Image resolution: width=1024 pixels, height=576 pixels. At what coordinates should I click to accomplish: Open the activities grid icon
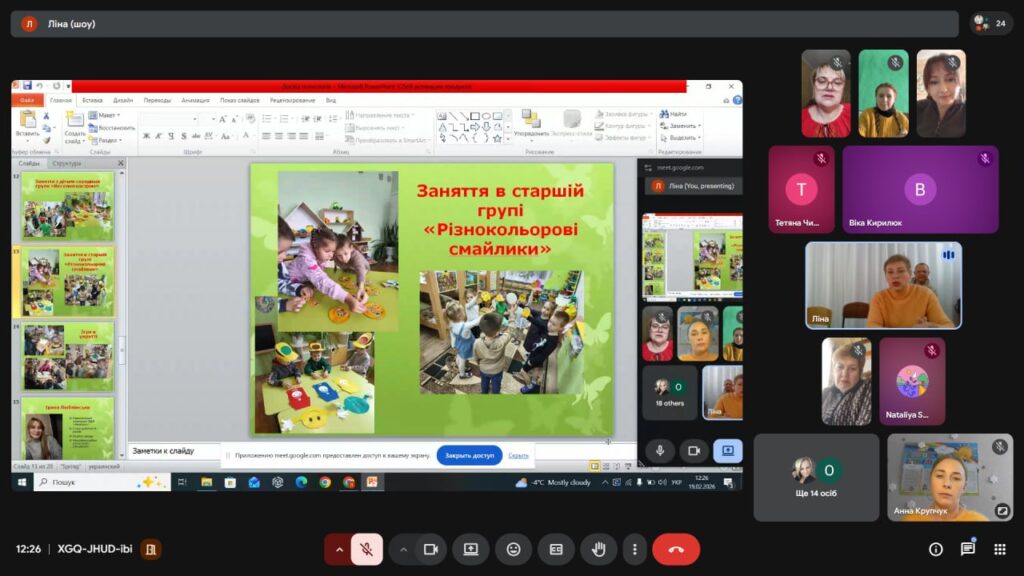click(x=999, y=549)
